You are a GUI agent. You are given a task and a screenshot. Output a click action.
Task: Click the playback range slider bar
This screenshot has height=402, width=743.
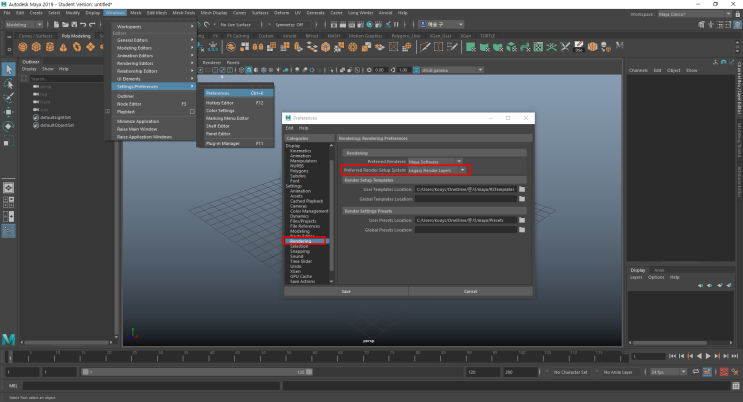(197, 372)
